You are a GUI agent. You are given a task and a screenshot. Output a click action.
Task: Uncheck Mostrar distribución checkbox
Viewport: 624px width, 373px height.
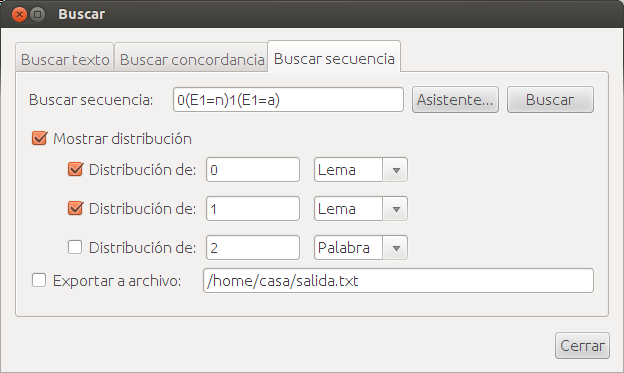coord(39,139)
